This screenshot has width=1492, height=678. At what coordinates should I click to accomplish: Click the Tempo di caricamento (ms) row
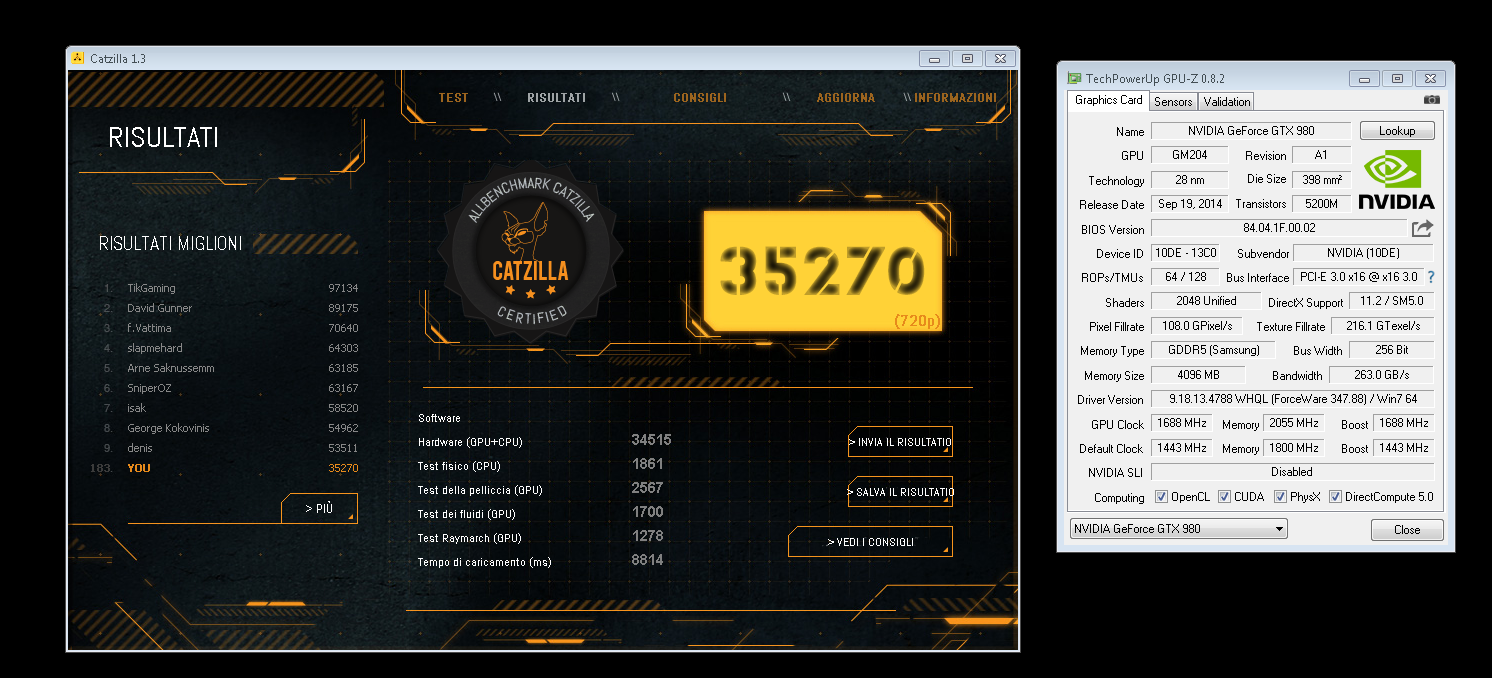point(541,561)
